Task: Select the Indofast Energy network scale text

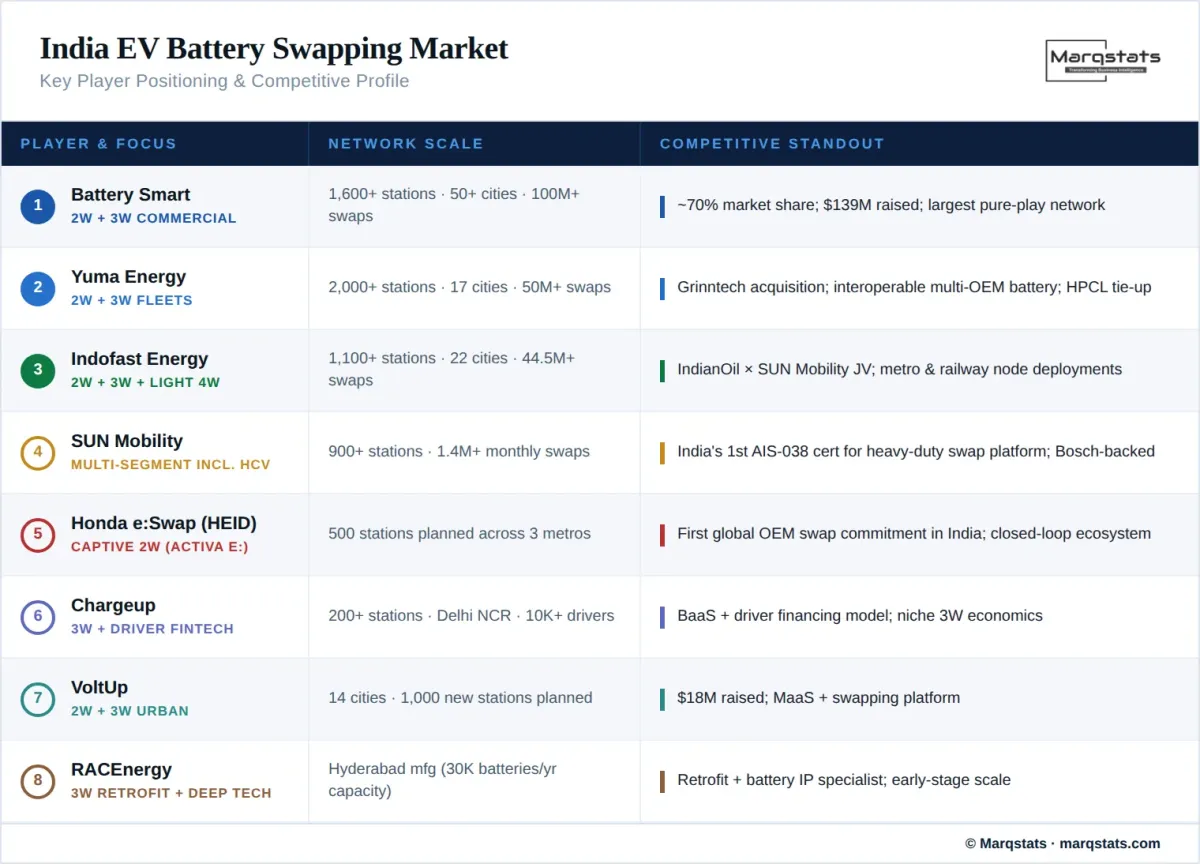Action: click(x=451, y=369)
